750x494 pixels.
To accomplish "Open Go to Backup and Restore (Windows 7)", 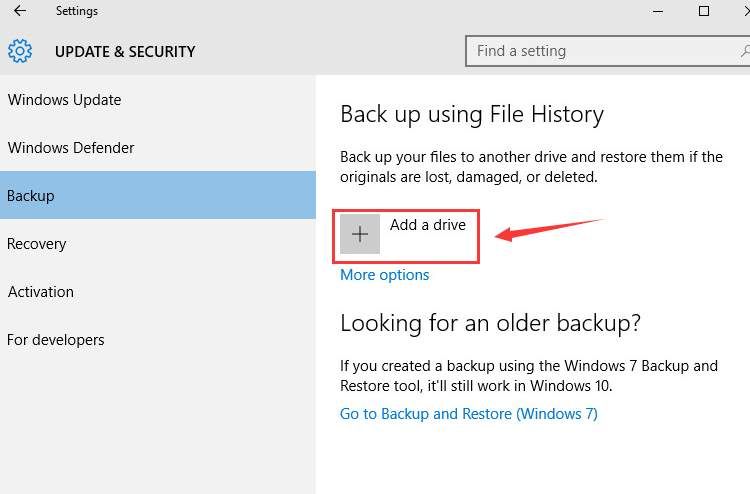I will tap(468, 414).
